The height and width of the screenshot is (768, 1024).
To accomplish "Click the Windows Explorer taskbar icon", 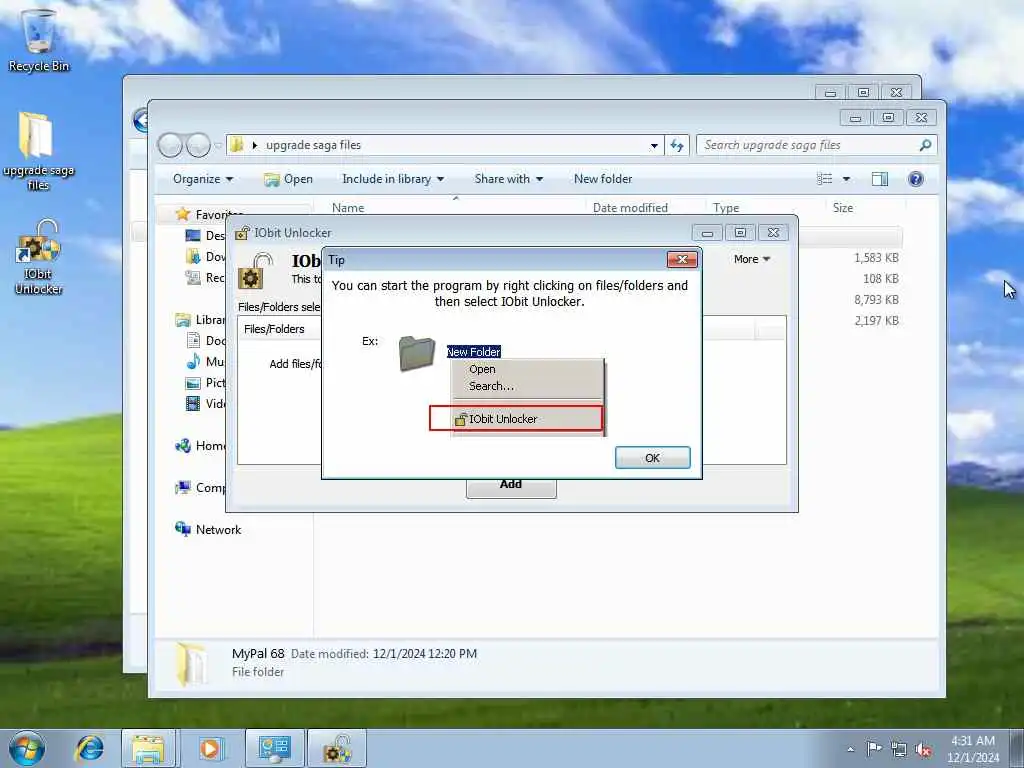I will coord(149,748).
